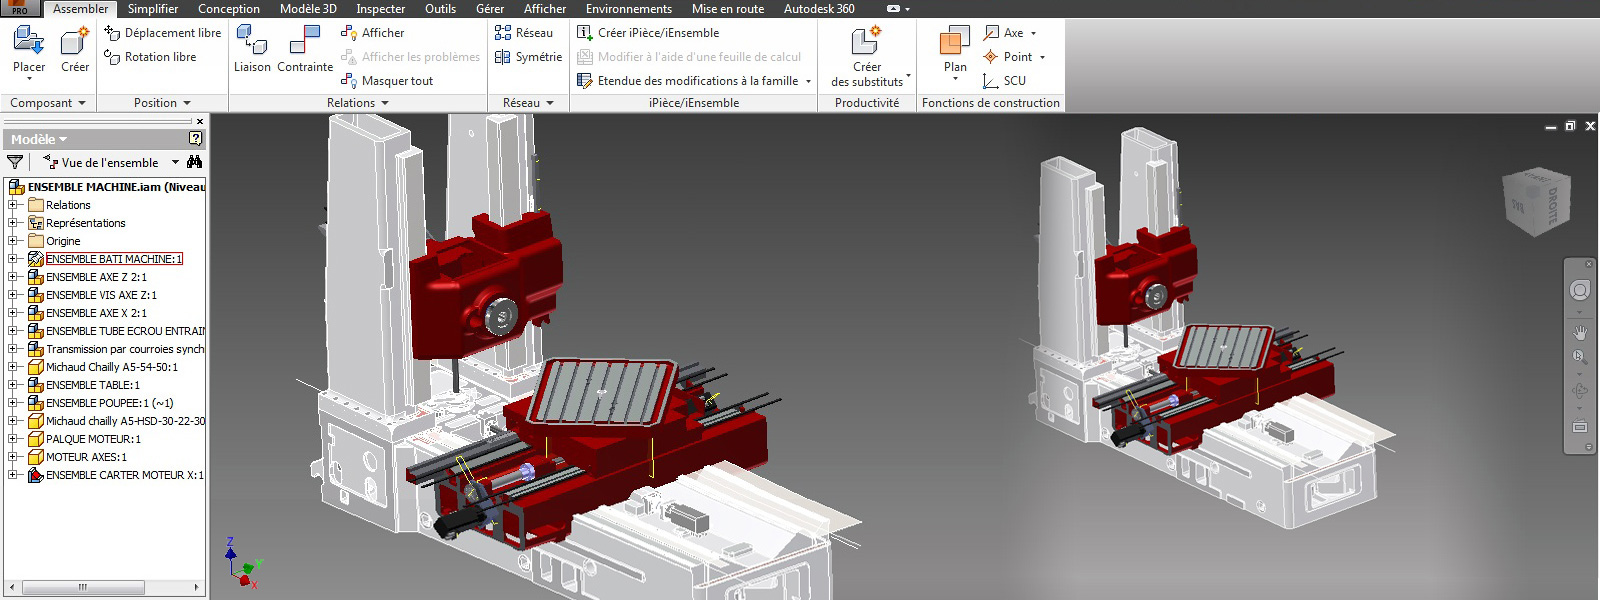This screenshot has width=1600, height=600.
Task: Select MOTEUR AXES:1 part
Action: coord(86,457)
